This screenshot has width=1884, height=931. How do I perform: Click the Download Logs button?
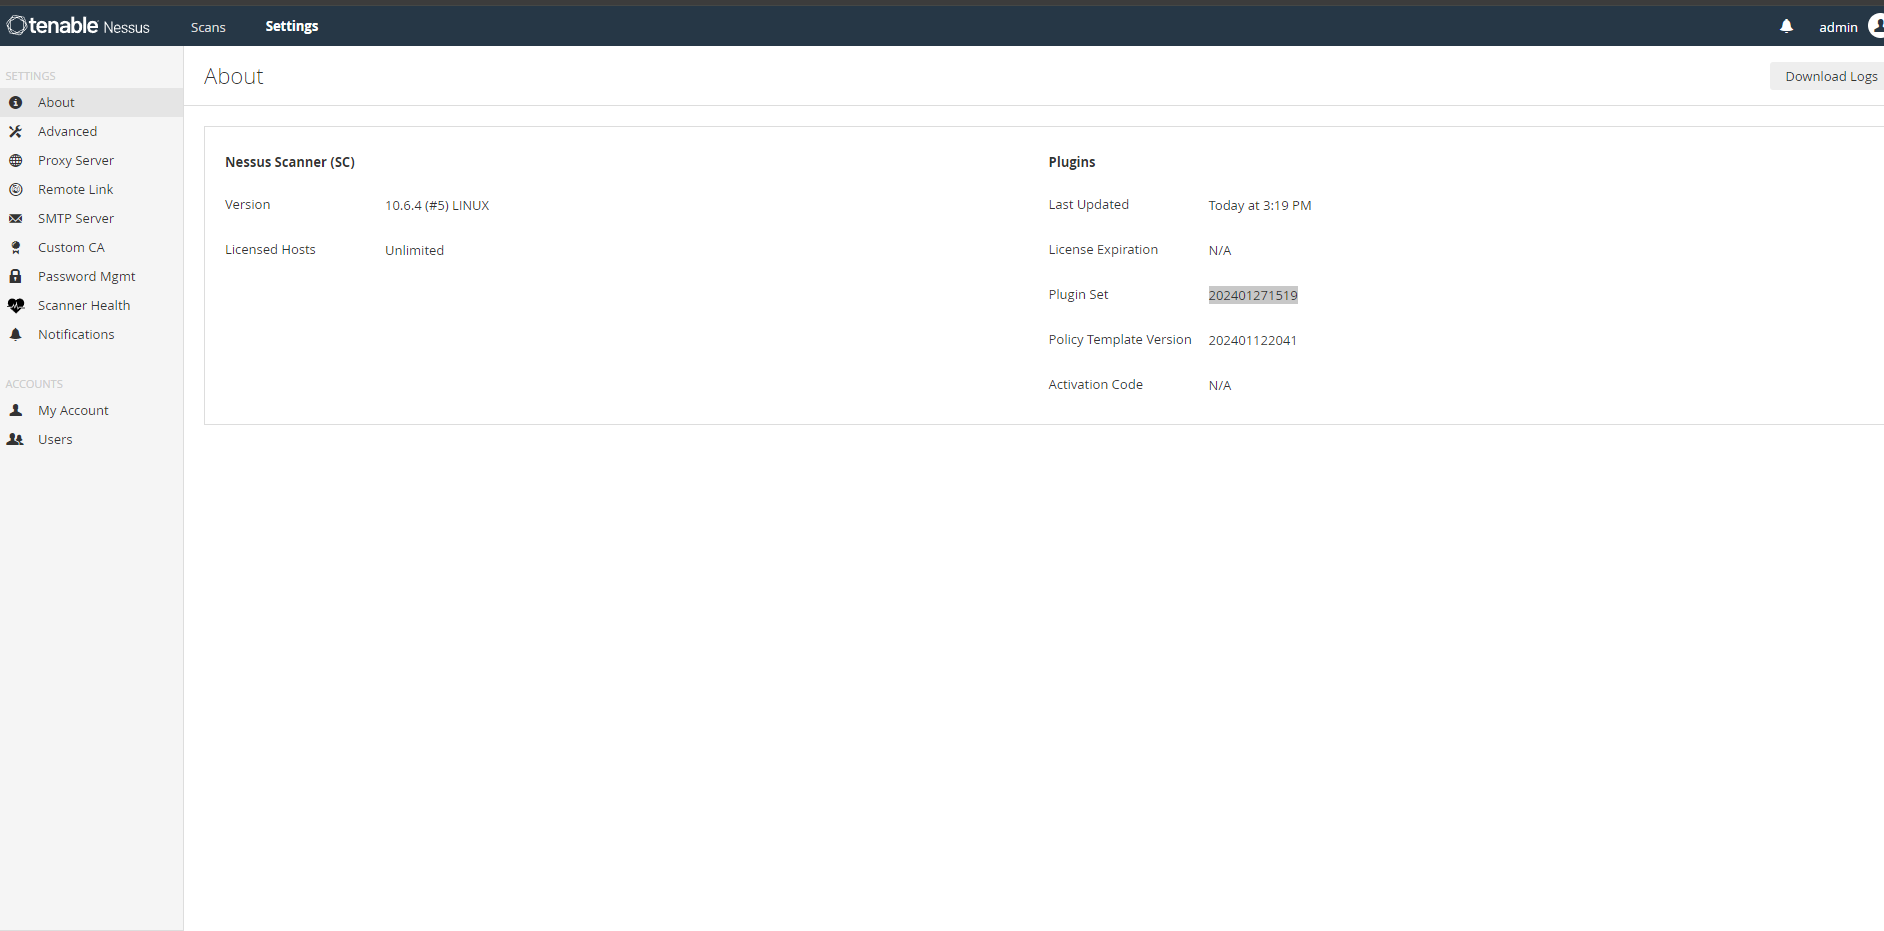1829,76
